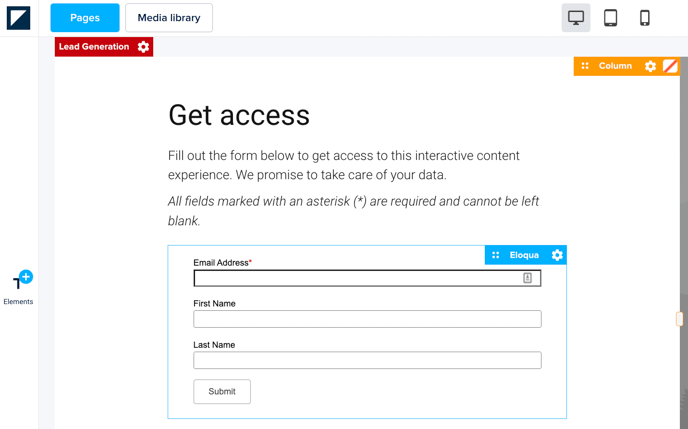Image resolution: width=688 pixels, height=429 pixels.
Task: Click the autofill icon in Email field
Action: [x=527, y=278]
